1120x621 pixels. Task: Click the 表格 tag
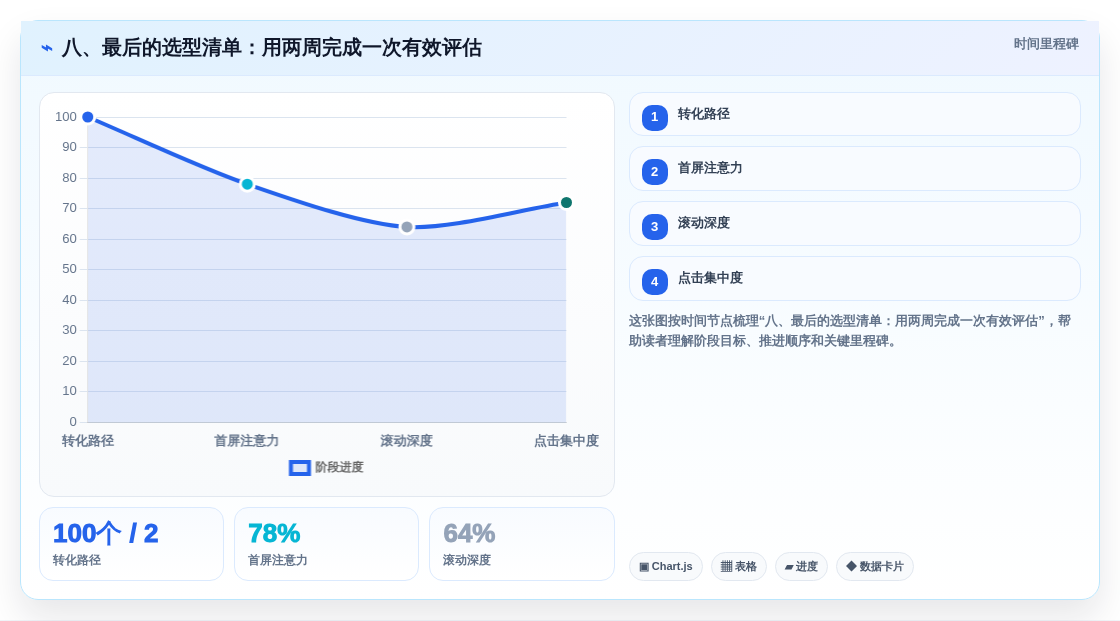(739, 567)
